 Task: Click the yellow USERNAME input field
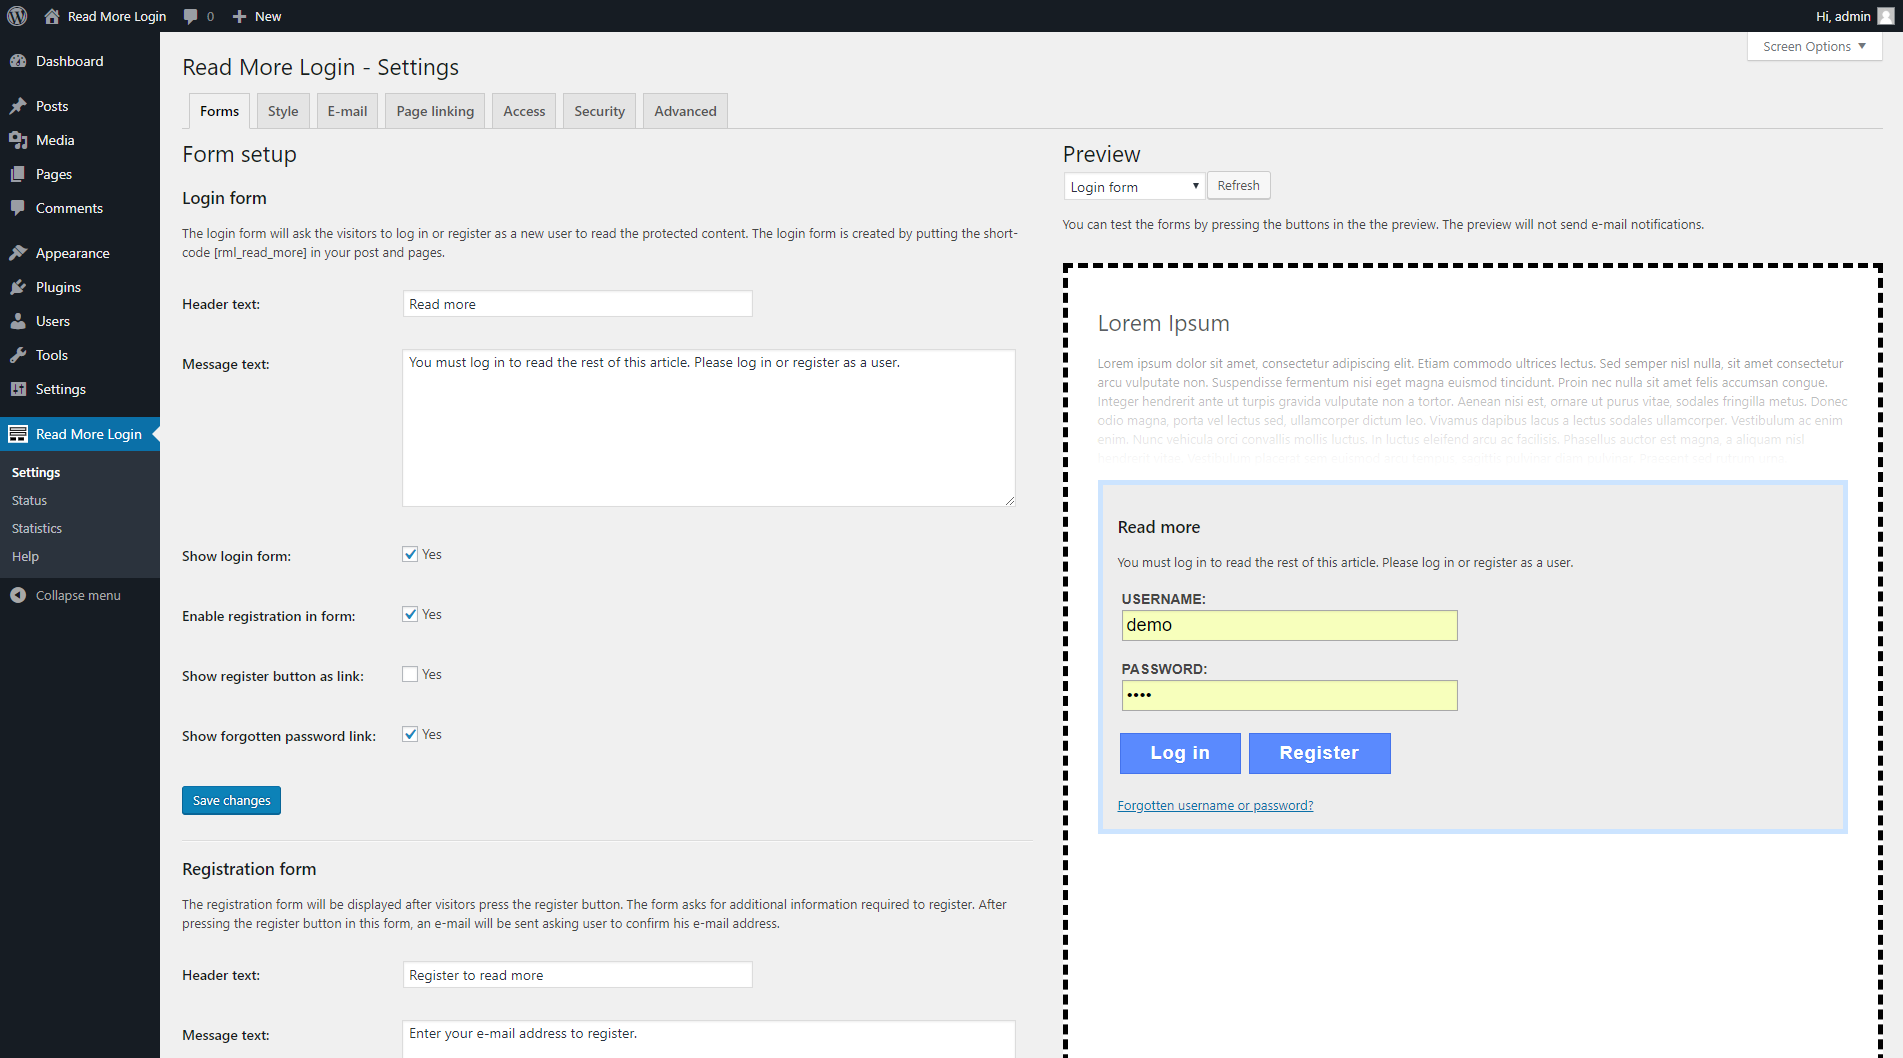tap(1288, 624)
